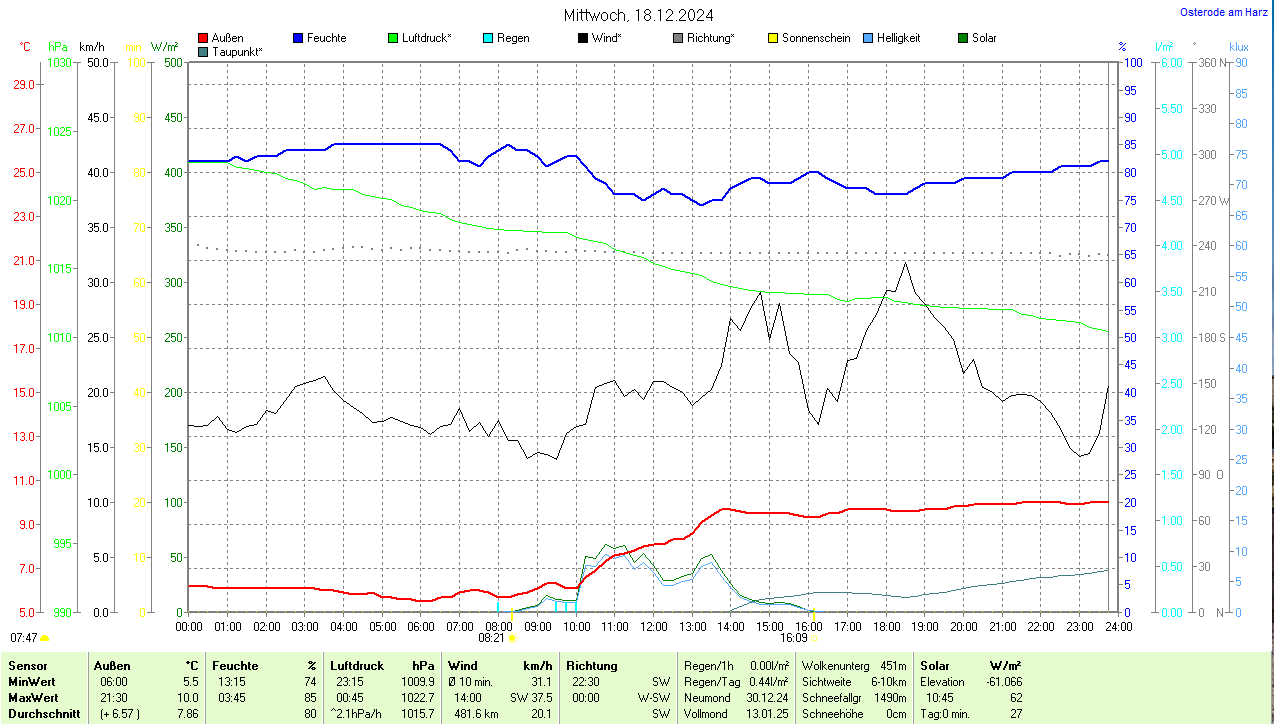This screenshot has width=1274, height=724.
Task: Click the Sensor header in the table
Action: click(27, 666)
